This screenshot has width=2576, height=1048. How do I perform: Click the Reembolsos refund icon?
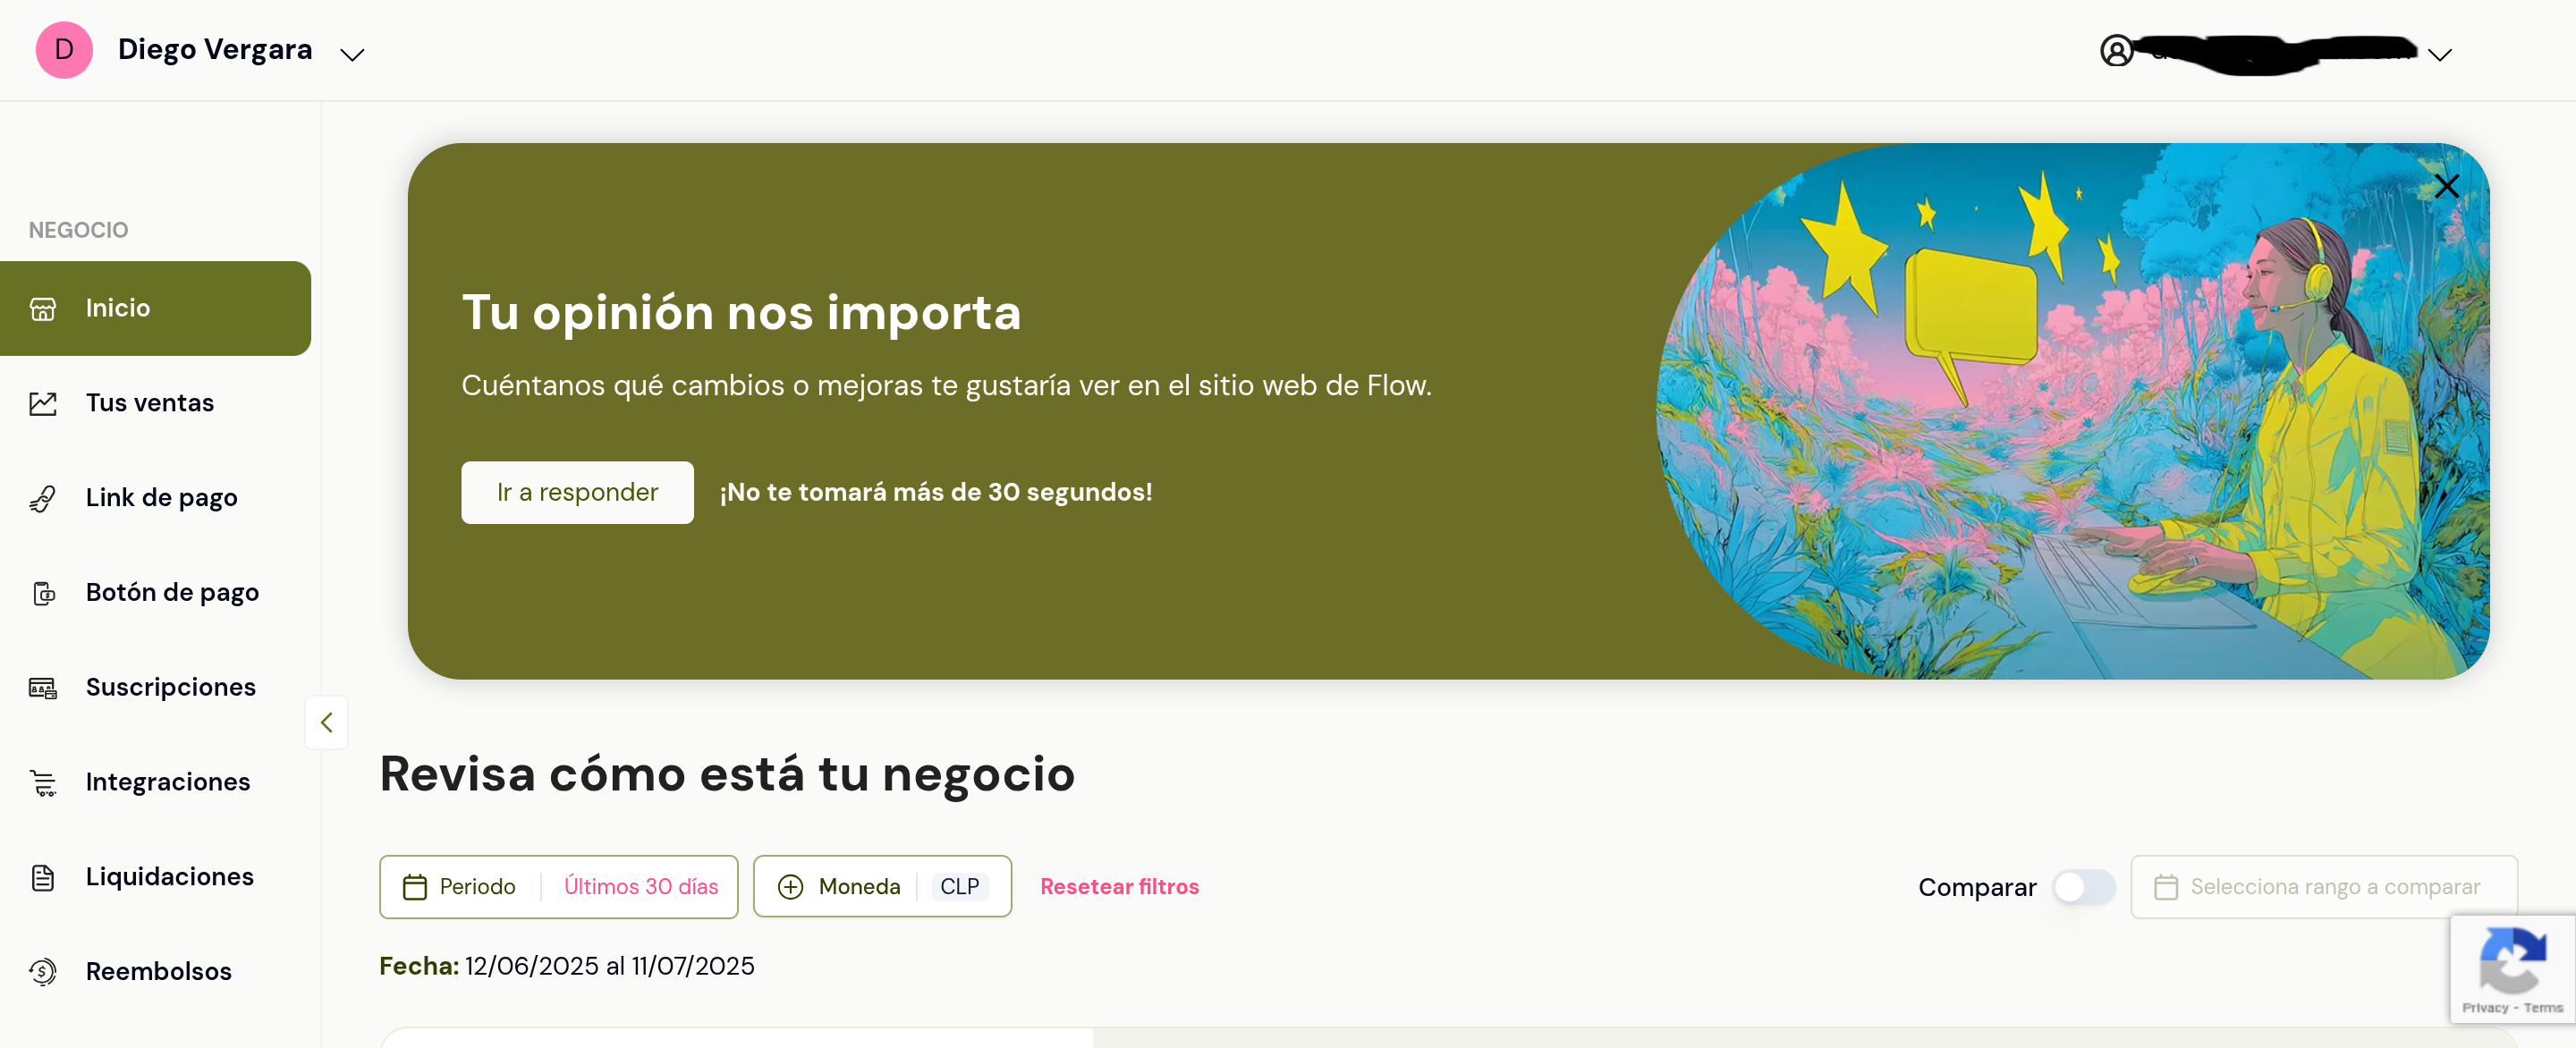click(x=43, y=972)
